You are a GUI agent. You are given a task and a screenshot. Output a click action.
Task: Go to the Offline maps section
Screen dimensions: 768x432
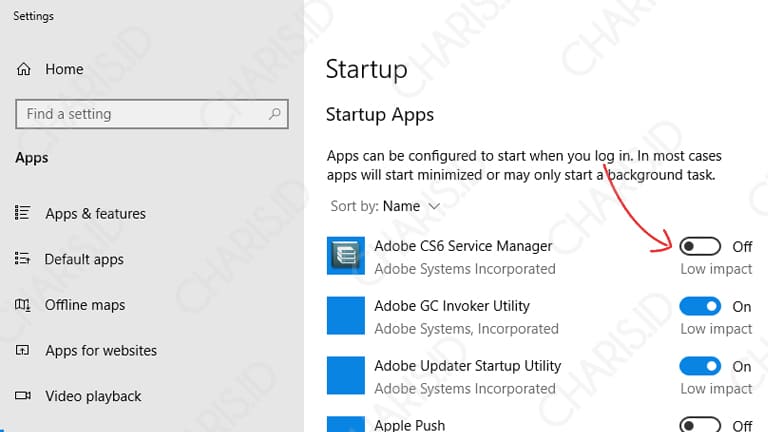85,305
